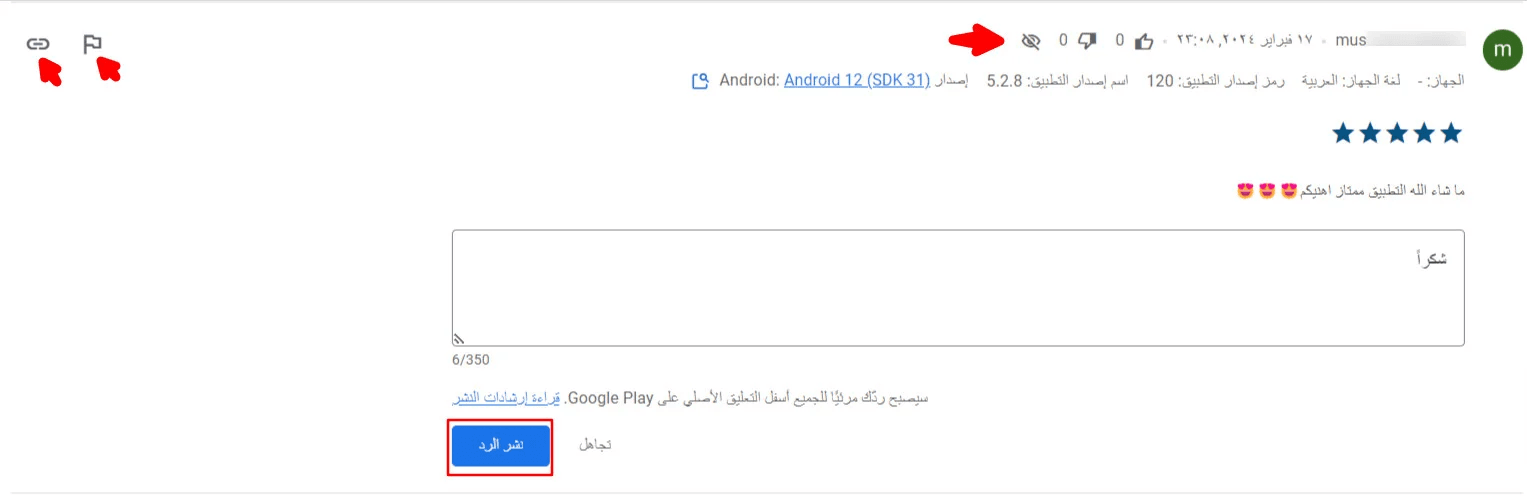Publish the reply with the blue button

[500, 445]
